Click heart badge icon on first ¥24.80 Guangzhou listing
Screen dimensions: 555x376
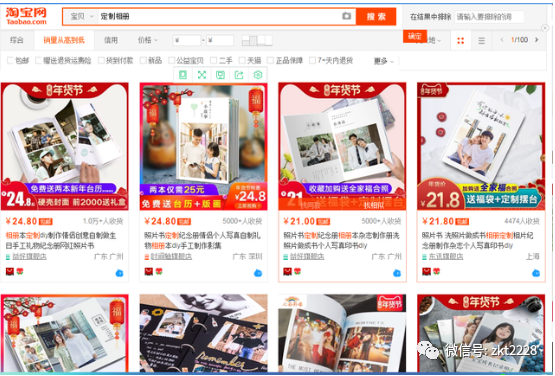click(x=20, y=272)
